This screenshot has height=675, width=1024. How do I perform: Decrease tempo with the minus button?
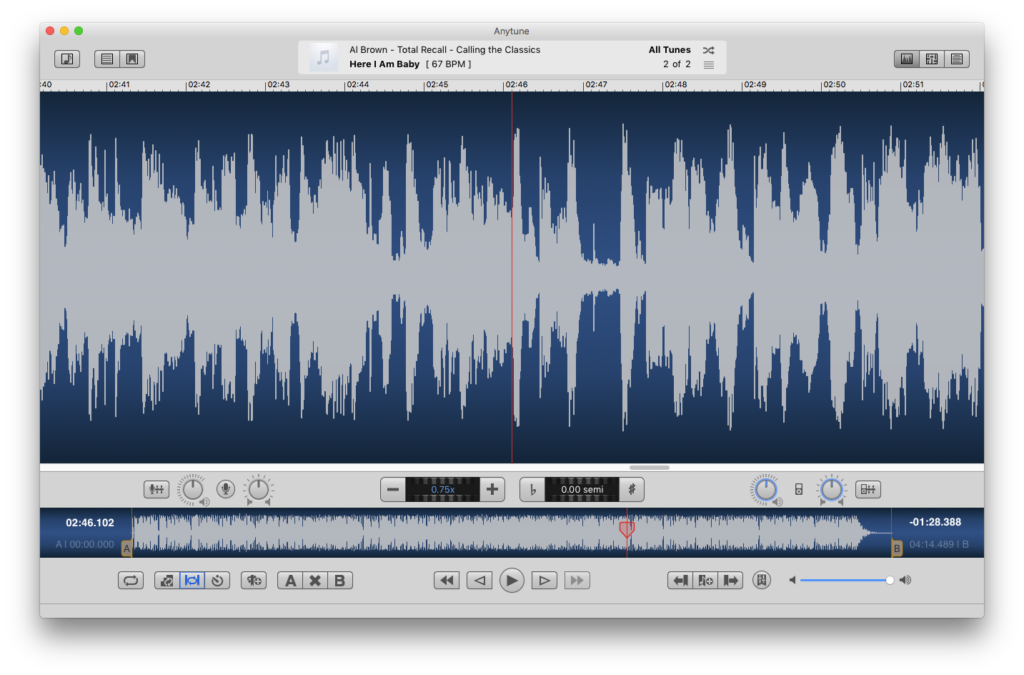[392, 489]
